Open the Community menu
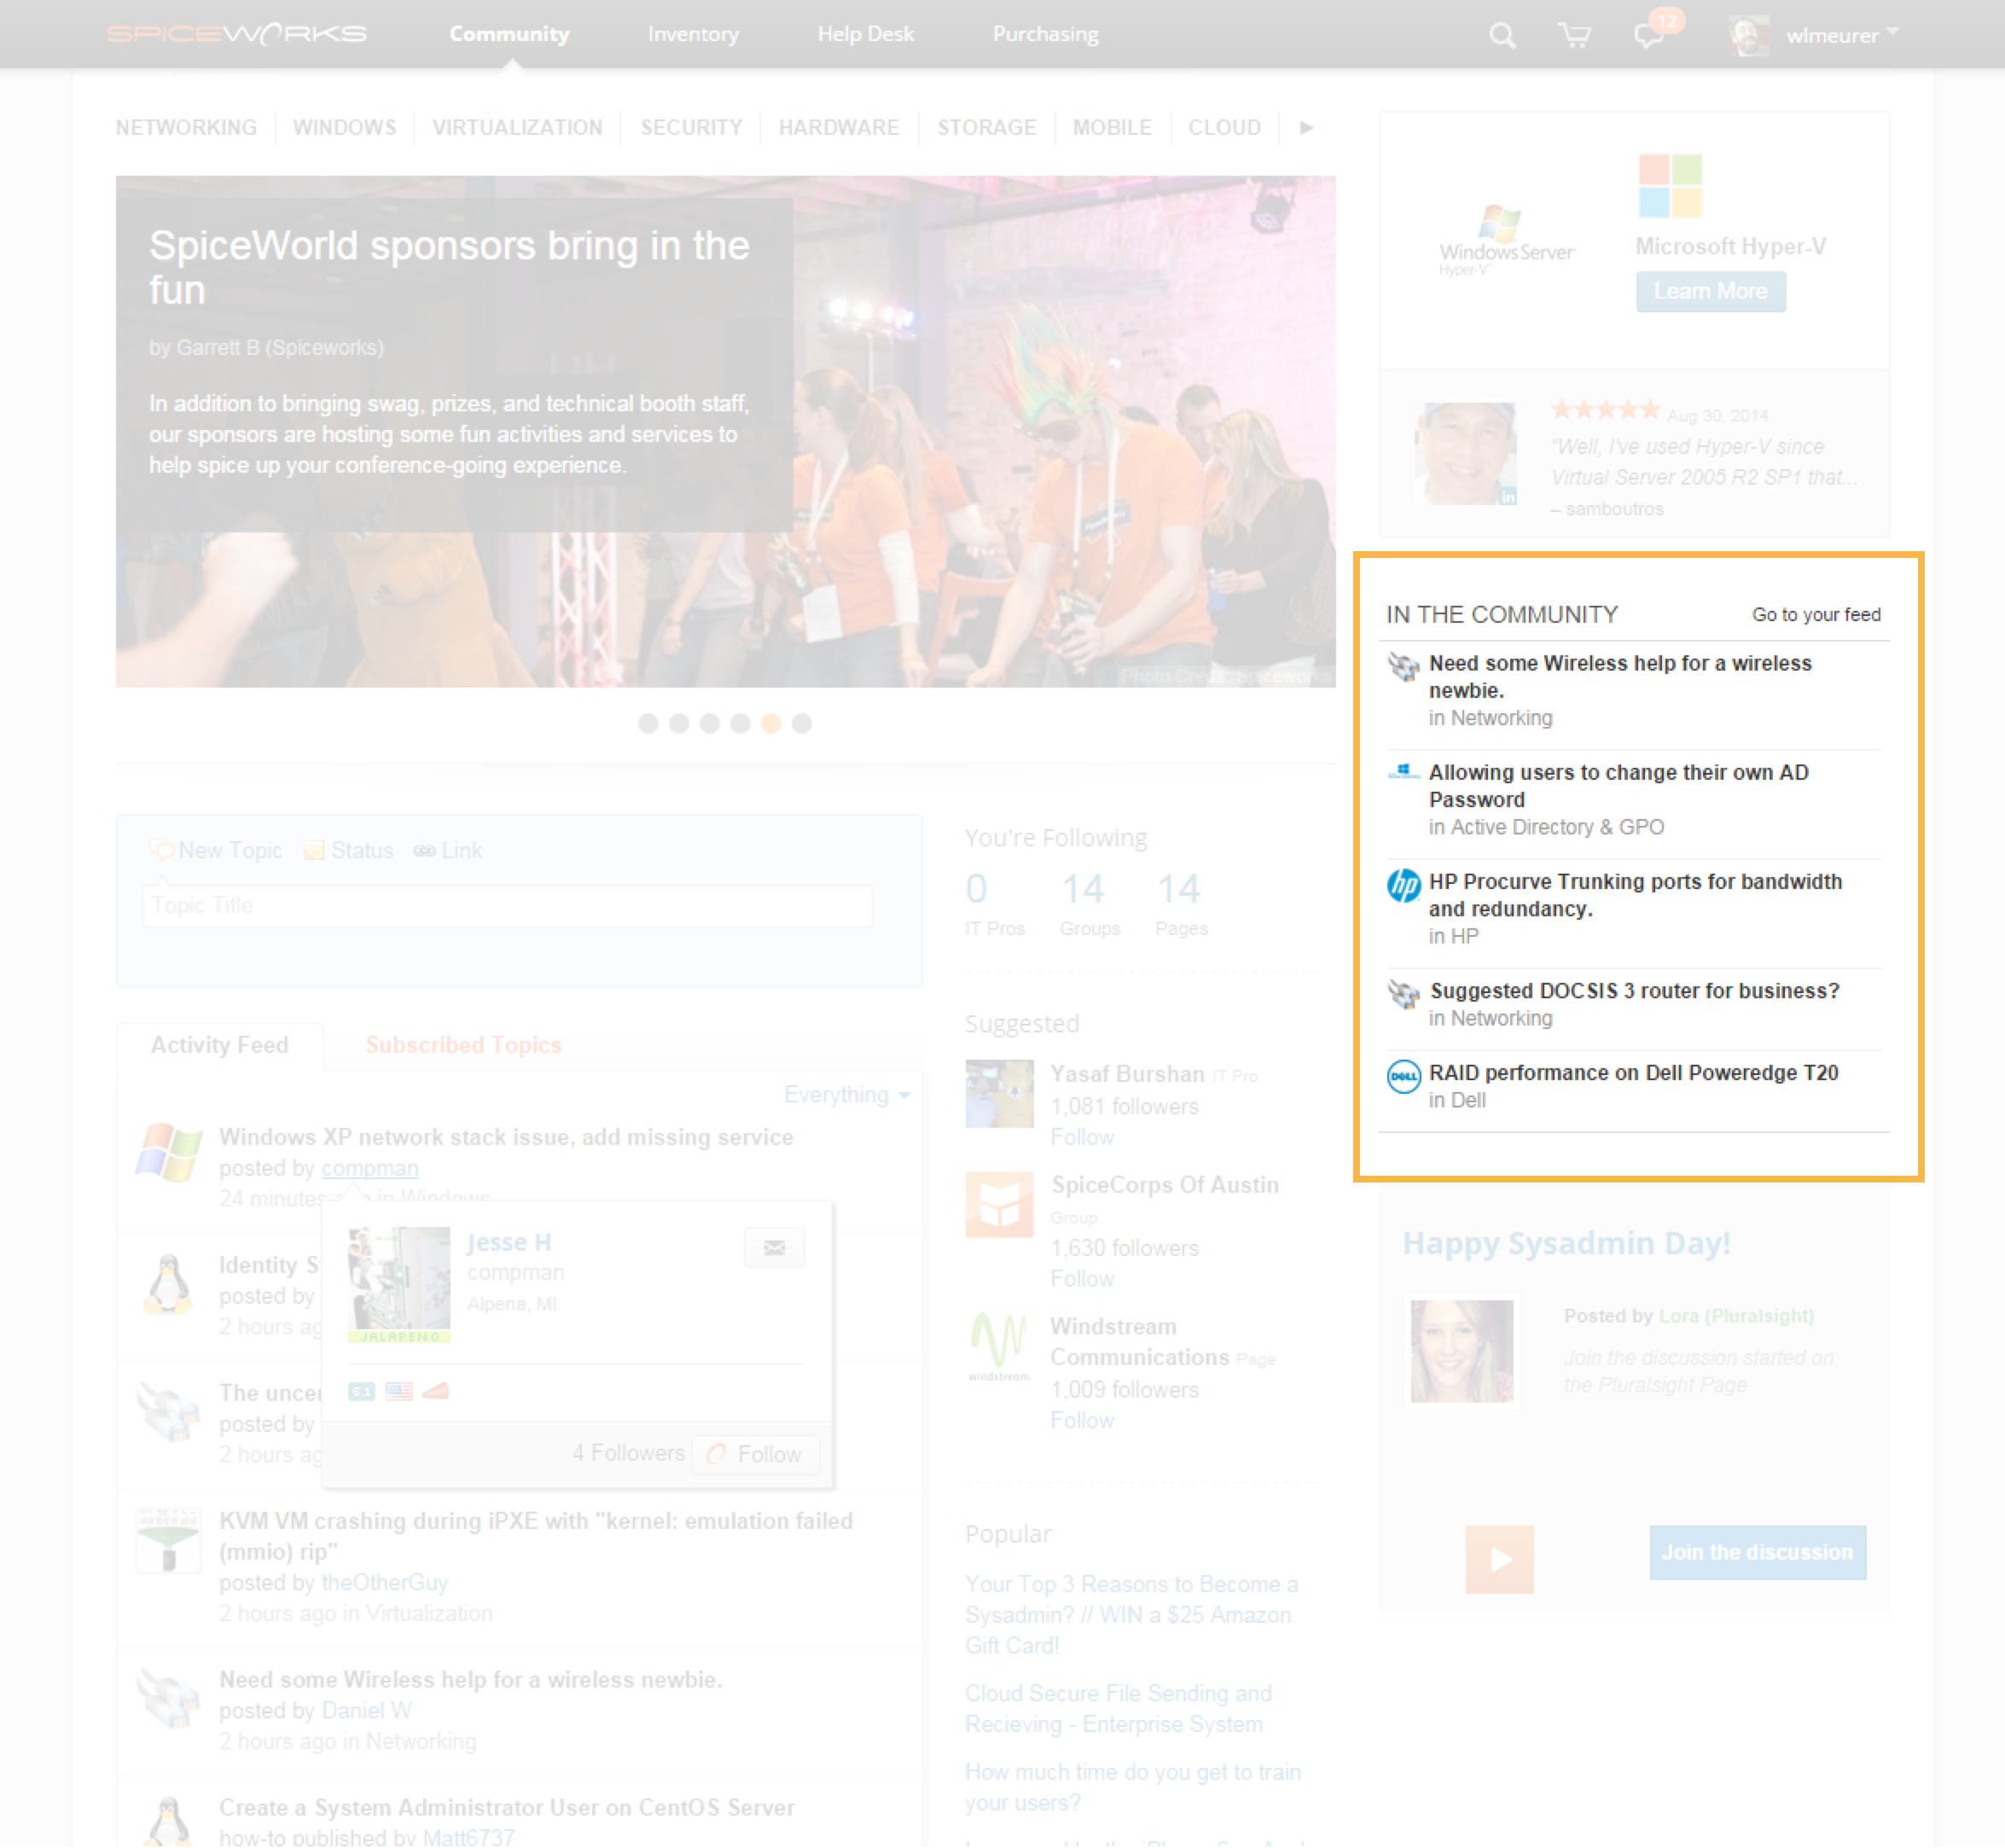The width and height of the screenshot is (2005, 1848). point(509,34)
